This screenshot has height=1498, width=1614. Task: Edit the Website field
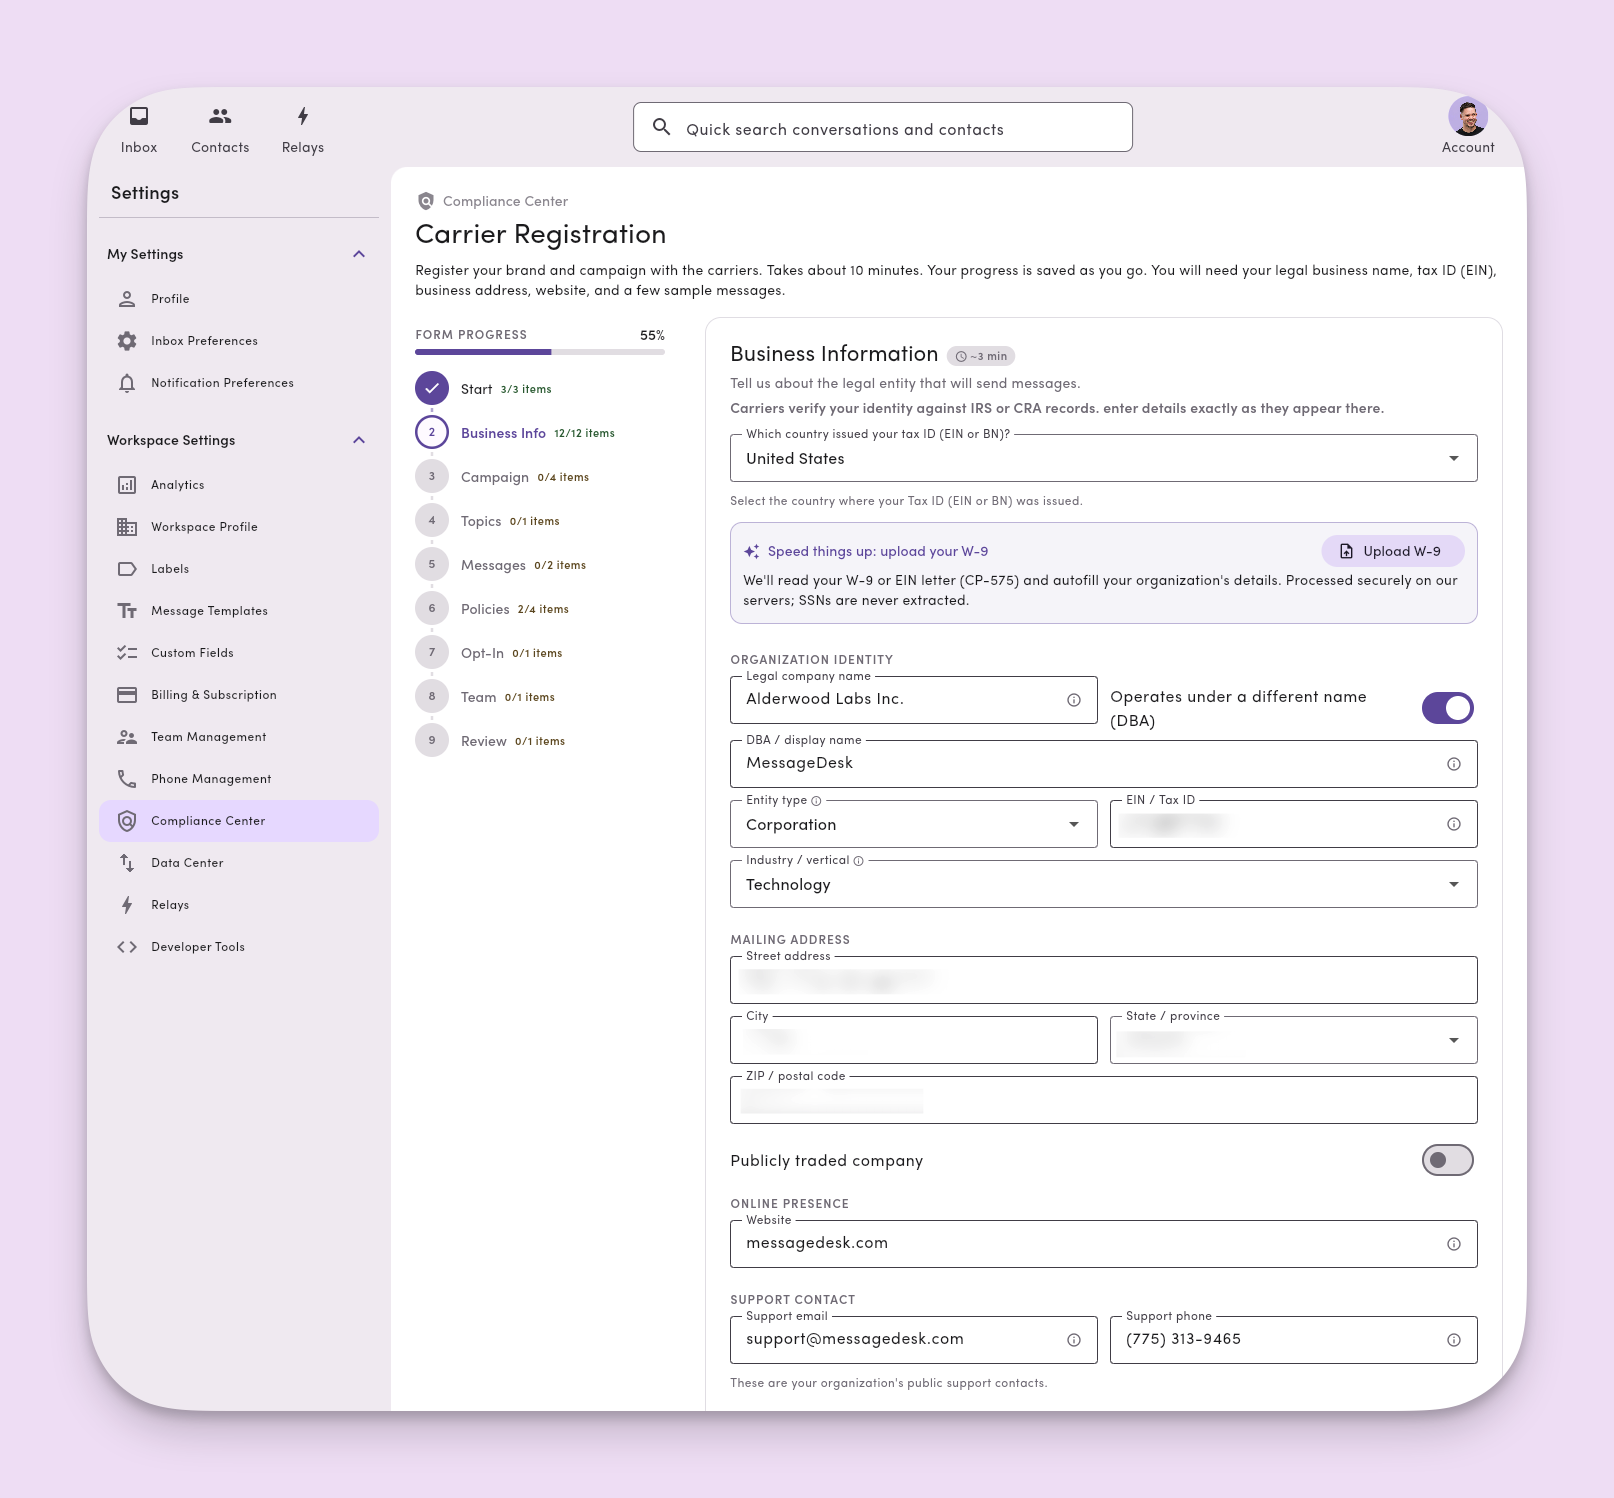(x=1104, y=1244)
